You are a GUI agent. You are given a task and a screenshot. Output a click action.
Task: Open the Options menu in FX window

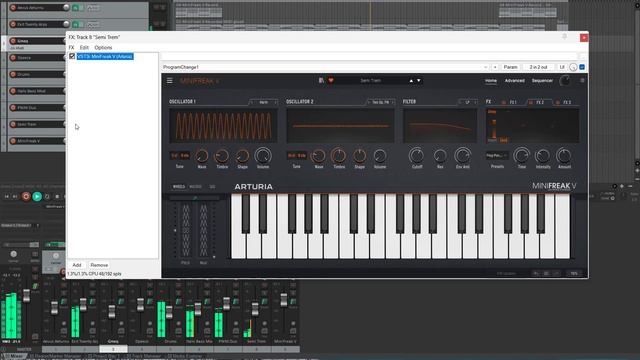103,47
